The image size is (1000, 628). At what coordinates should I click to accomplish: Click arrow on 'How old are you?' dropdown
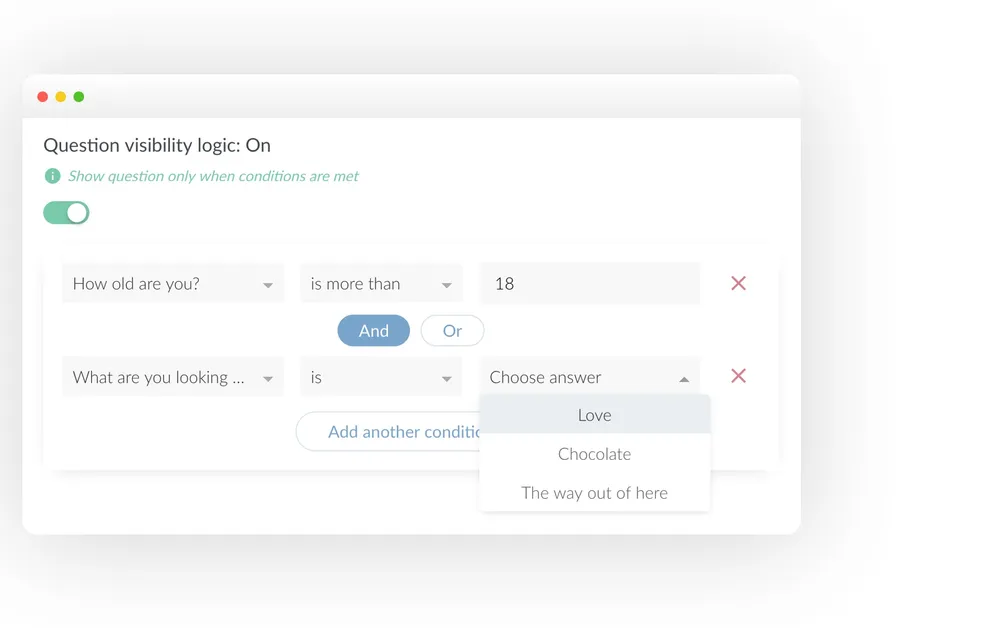(268, 285)
